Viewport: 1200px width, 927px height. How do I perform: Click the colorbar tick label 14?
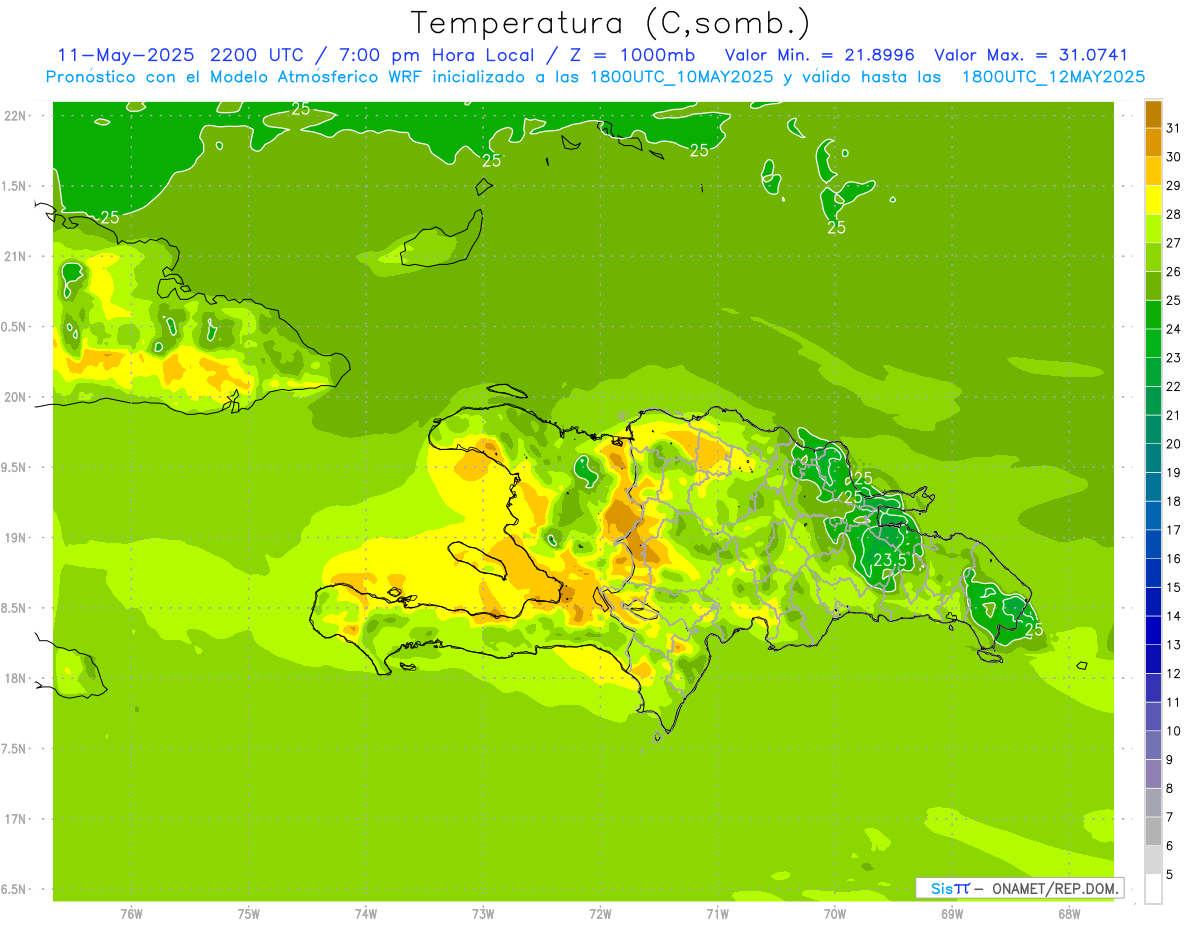click(1173, 616)
